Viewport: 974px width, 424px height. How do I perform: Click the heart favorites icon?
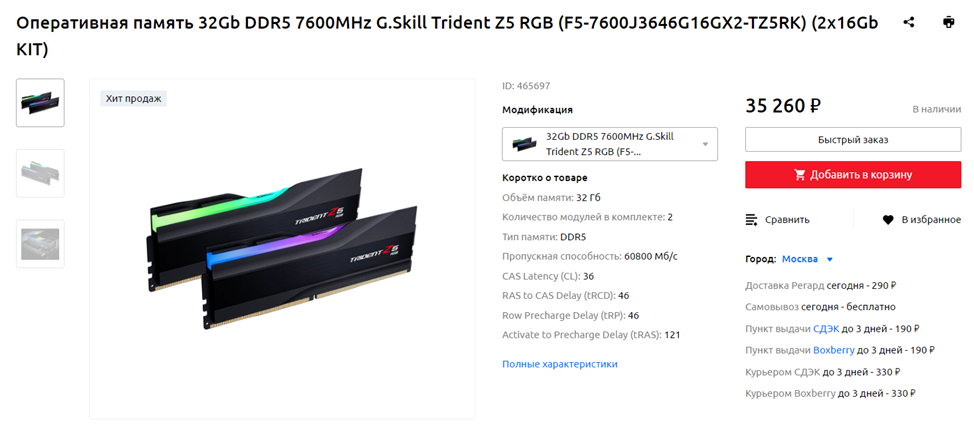tap(888, 220)
